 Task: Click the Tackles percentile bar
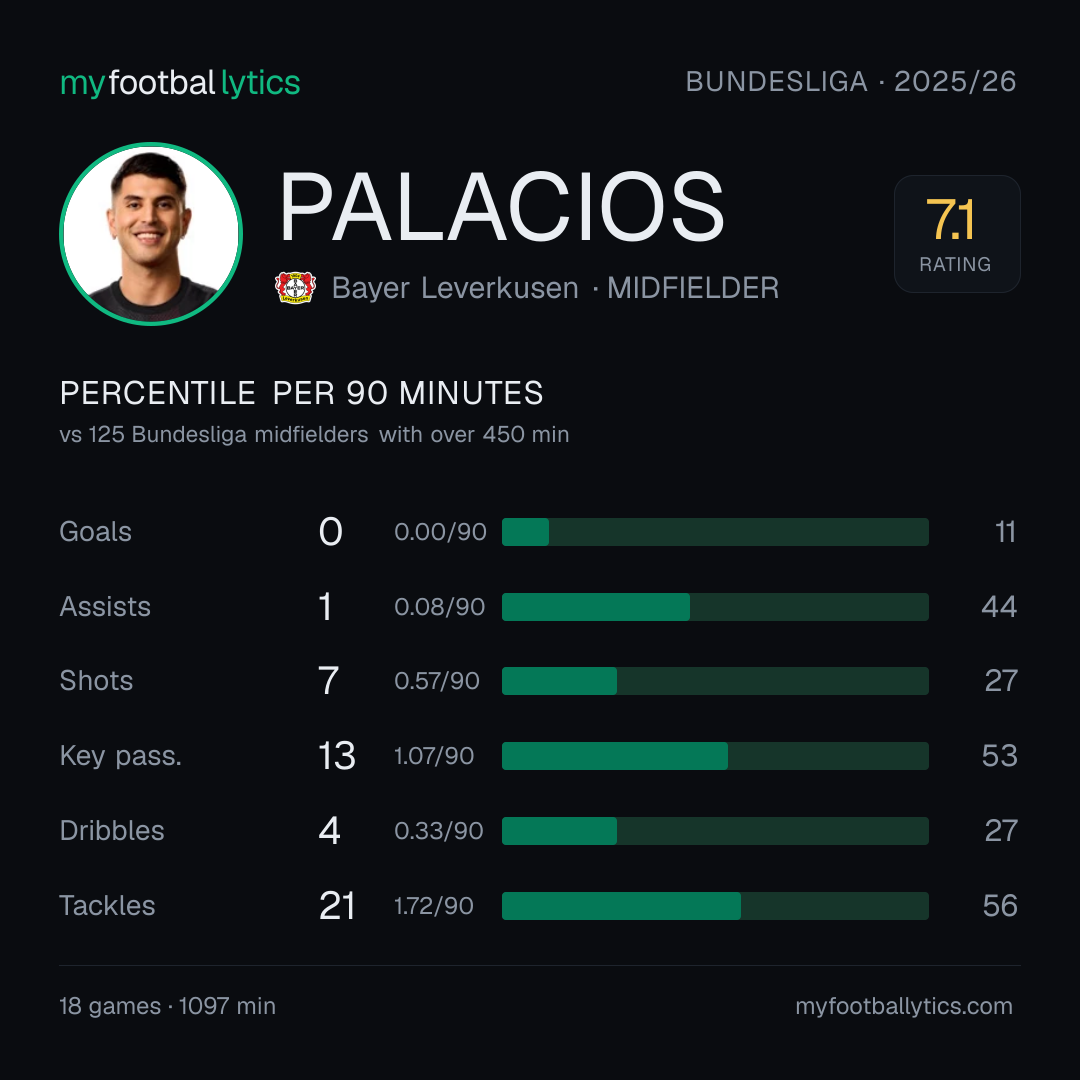[715, 906]
